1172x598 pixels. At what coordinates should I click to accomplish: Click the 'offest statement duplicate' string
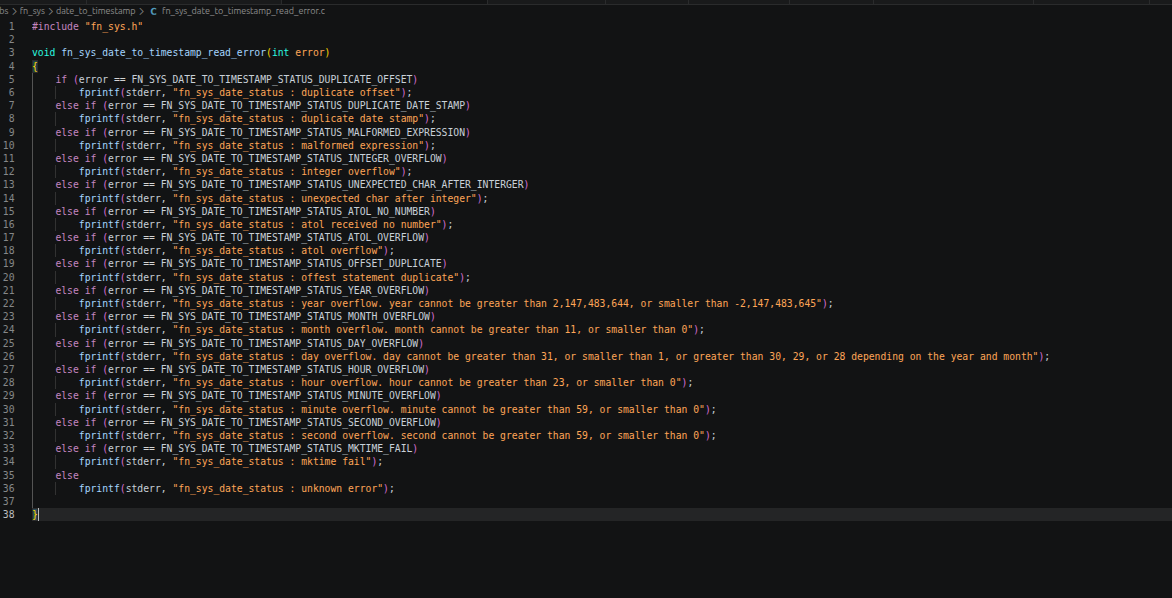click(318, 277)
